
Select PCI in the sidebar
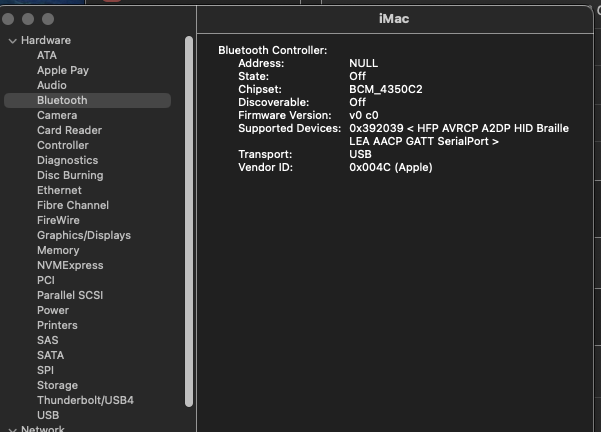pyautogui.click(x=46, y=280)
